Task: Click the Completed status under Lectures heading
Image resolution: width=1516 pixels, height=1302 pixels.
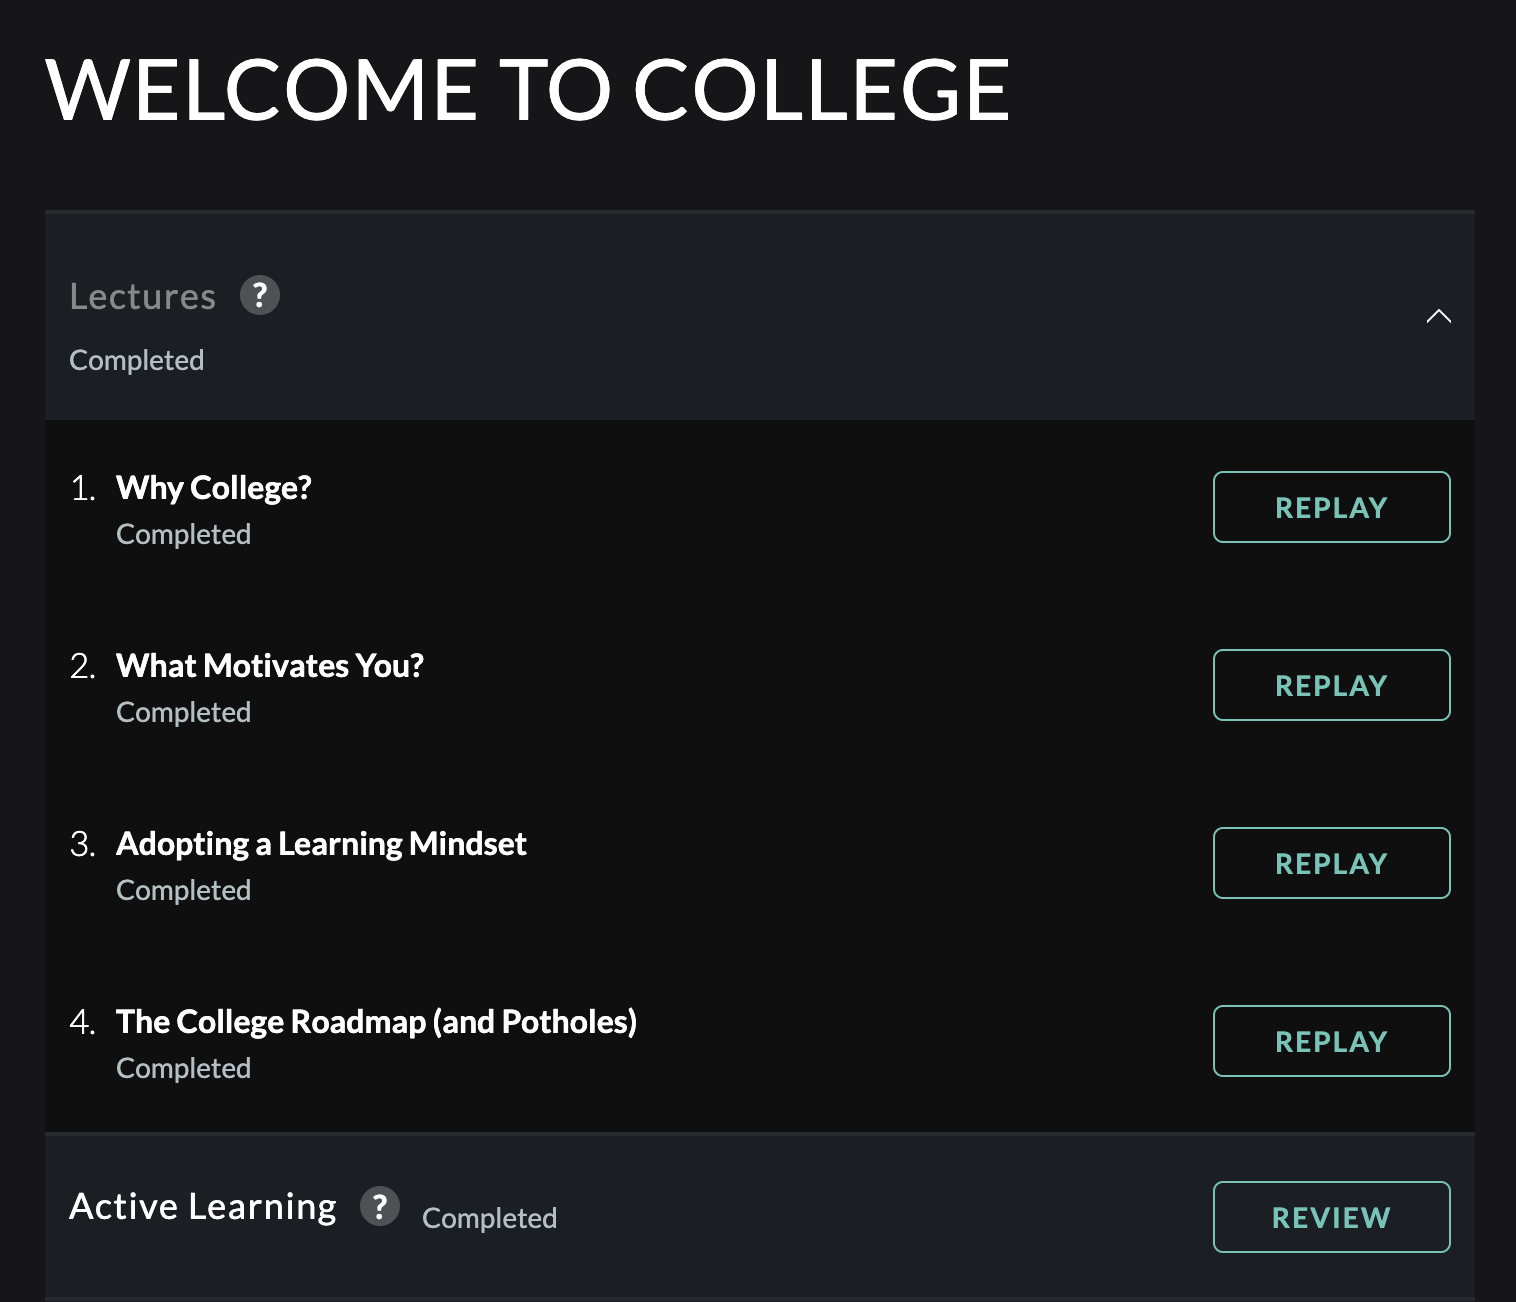Action: (137, 360)
